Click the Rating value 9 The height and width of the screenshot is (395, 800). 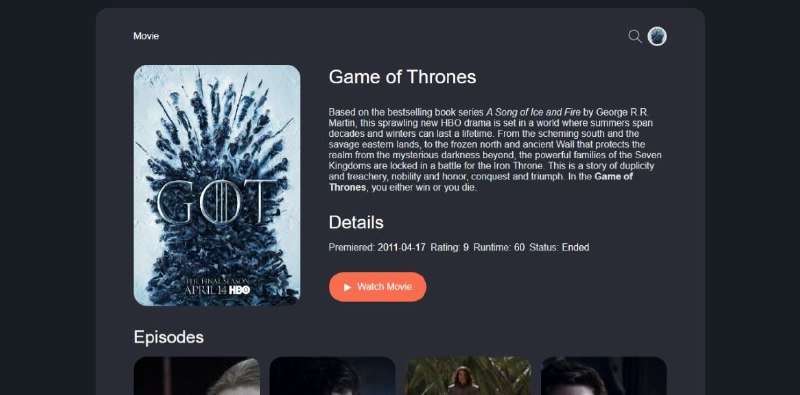pyautogui.click(x=466, y=248)
